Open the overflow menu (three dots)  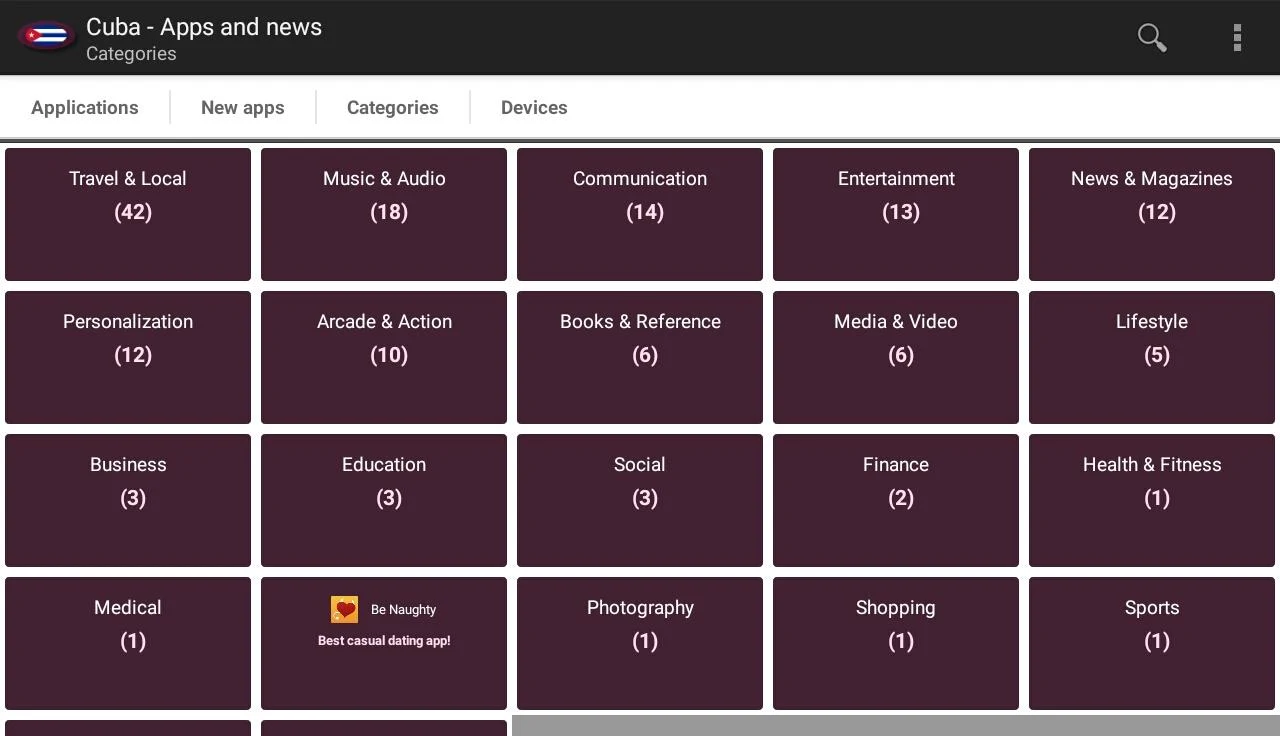pos(1237,37)
